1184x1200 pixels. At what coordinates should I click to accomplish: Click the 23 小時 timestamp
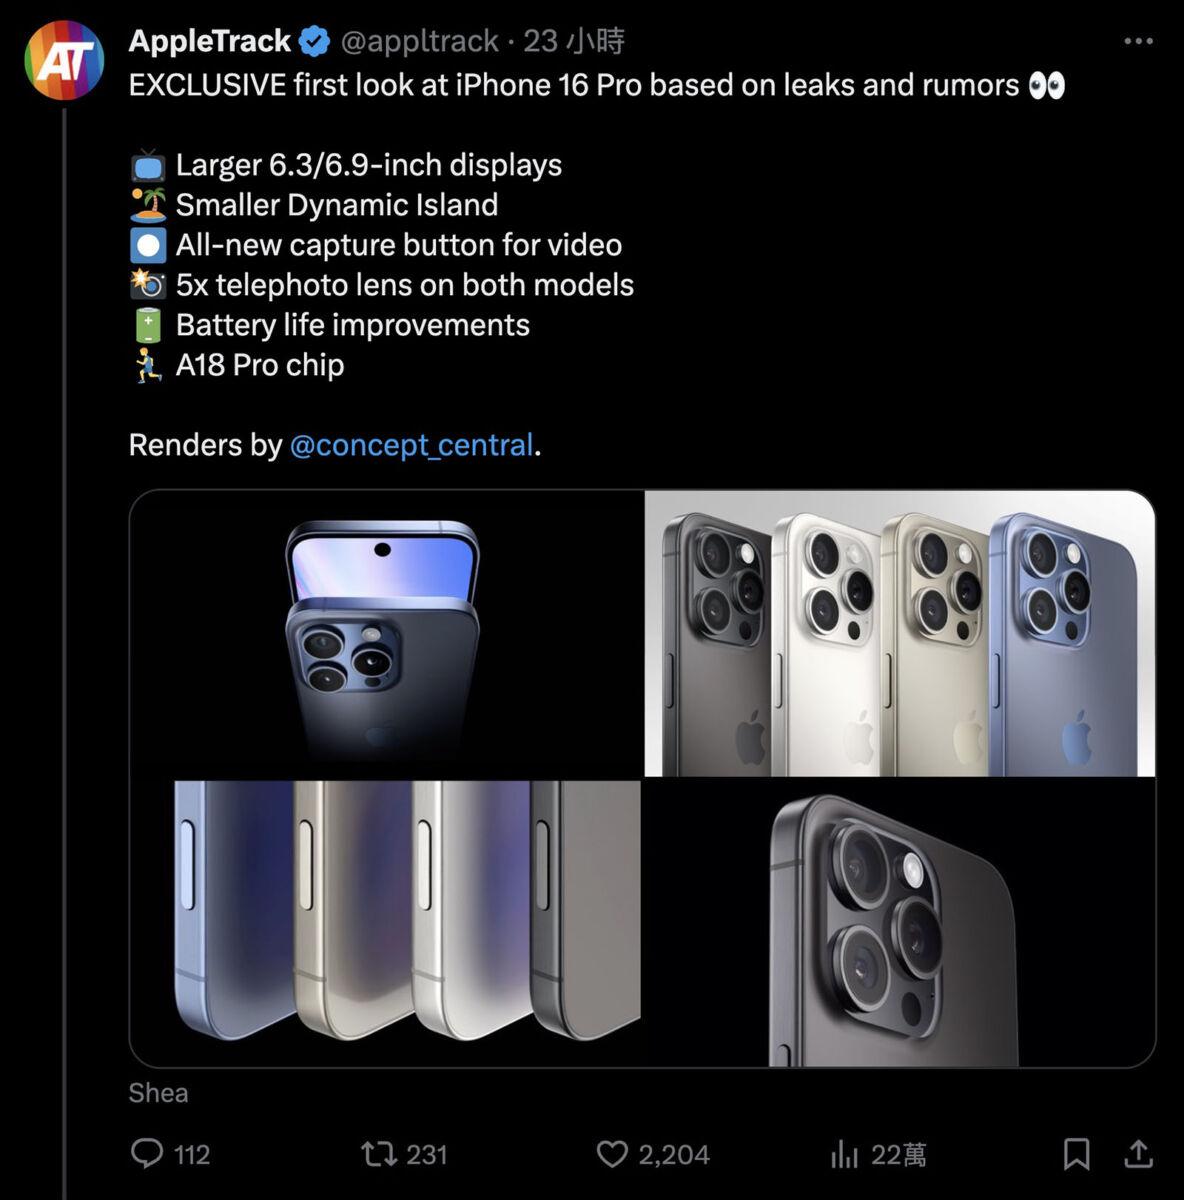(574, 41)
